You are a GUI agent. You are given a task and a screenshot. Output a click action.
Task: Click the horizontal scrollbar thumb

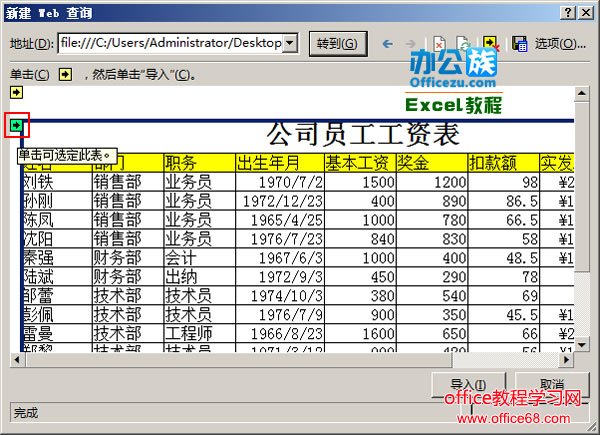coord(238,360)
